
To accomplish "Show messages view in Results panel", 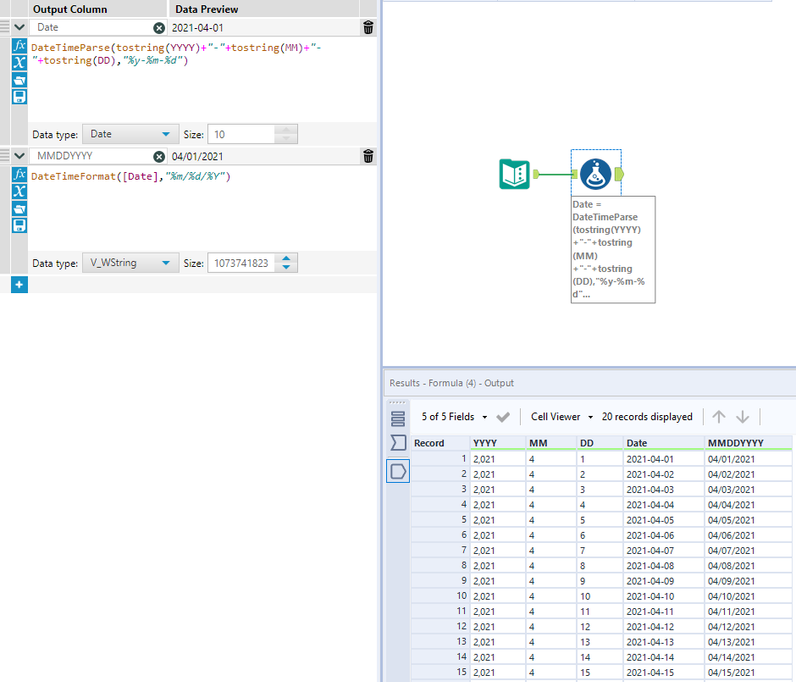I will 398,419.
